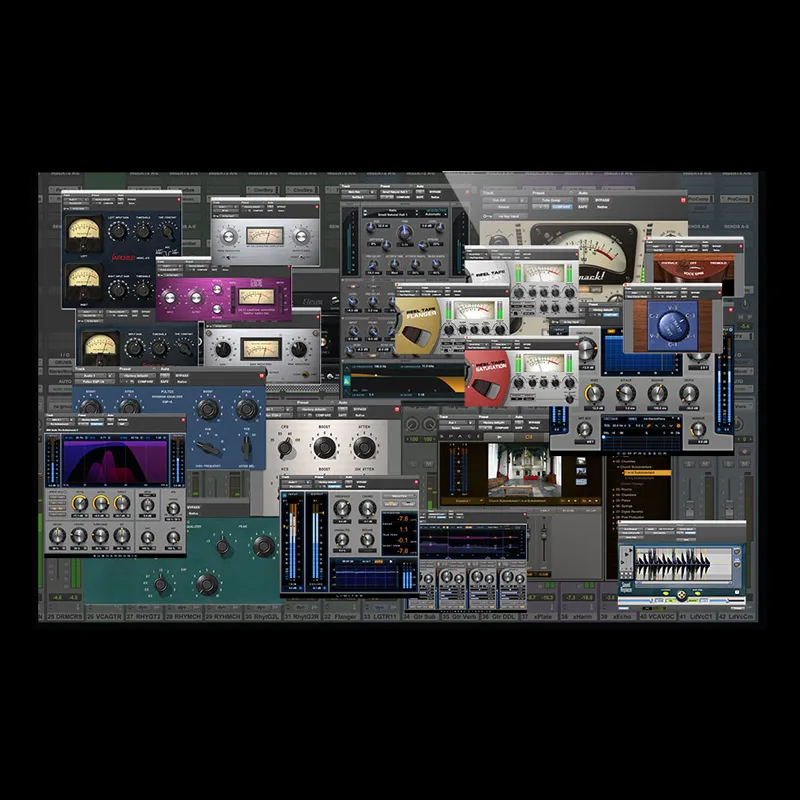The height and width of the screenshot is (800, 800).
Task: Click Release knob on Dynamics compressor plugin
Action: pyautogui.click(x=657, y=393)
